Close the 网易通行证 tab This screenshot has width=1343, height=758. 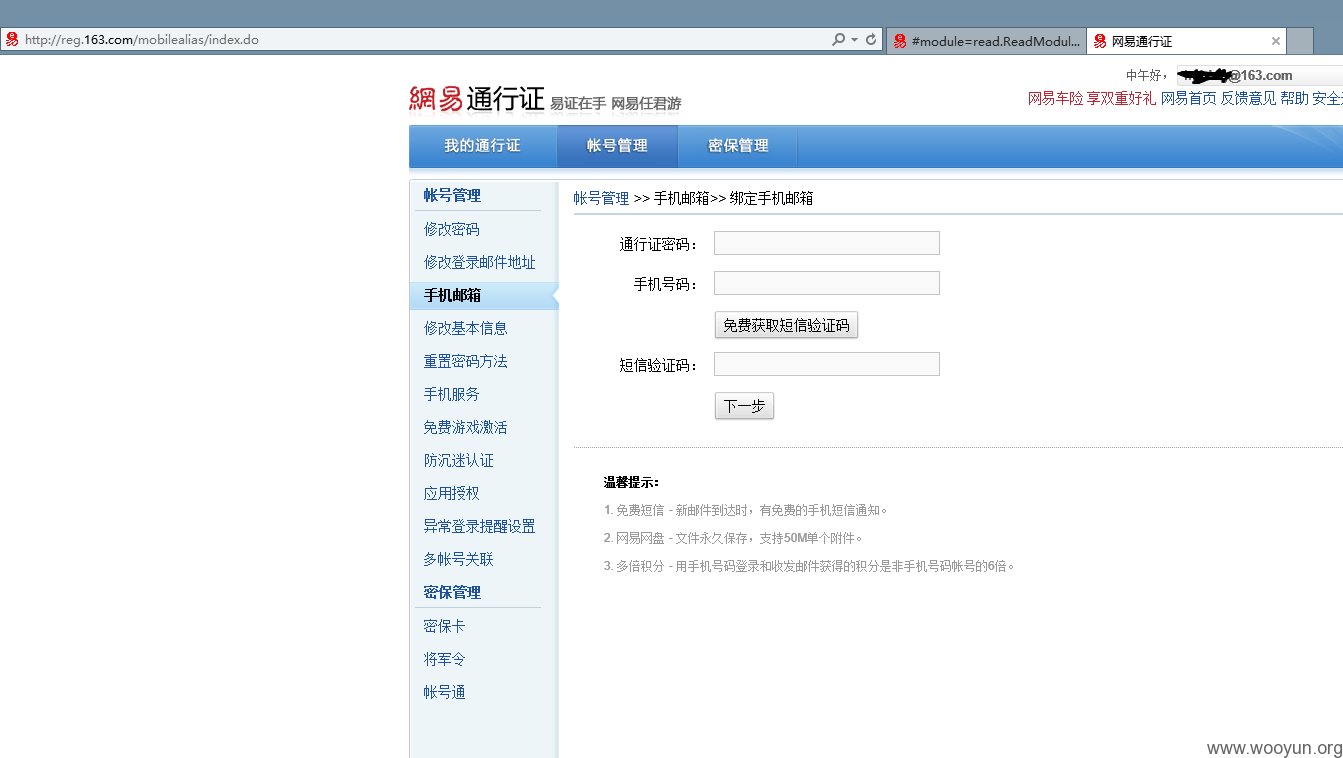(1276, 41)
